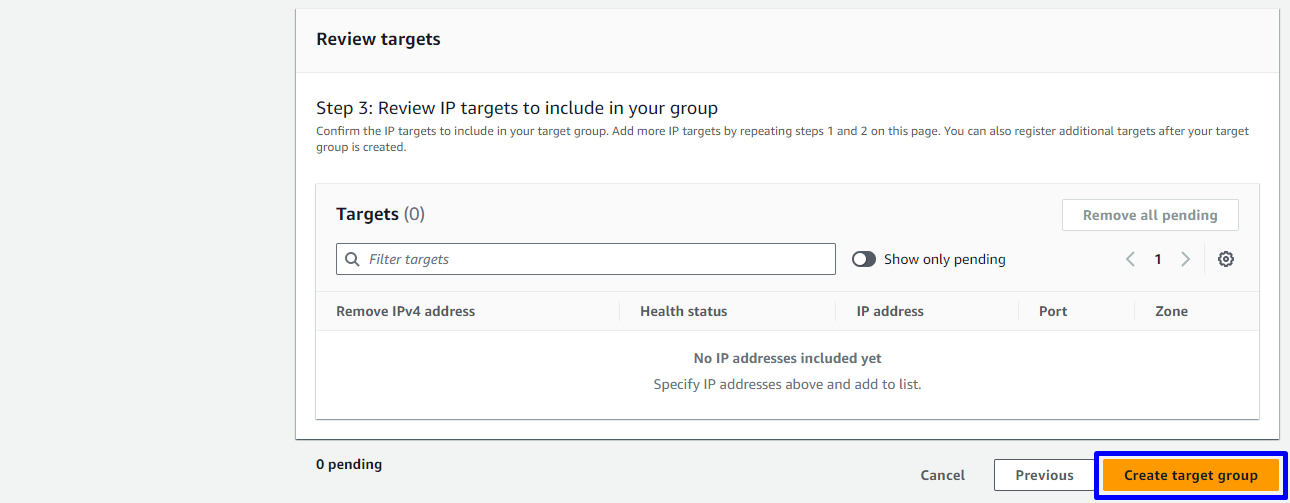Viewport: 1290px width, 503px height.
Task: Click the 0 pending status text
Action: pyautogui.click(x=349, y=464)
